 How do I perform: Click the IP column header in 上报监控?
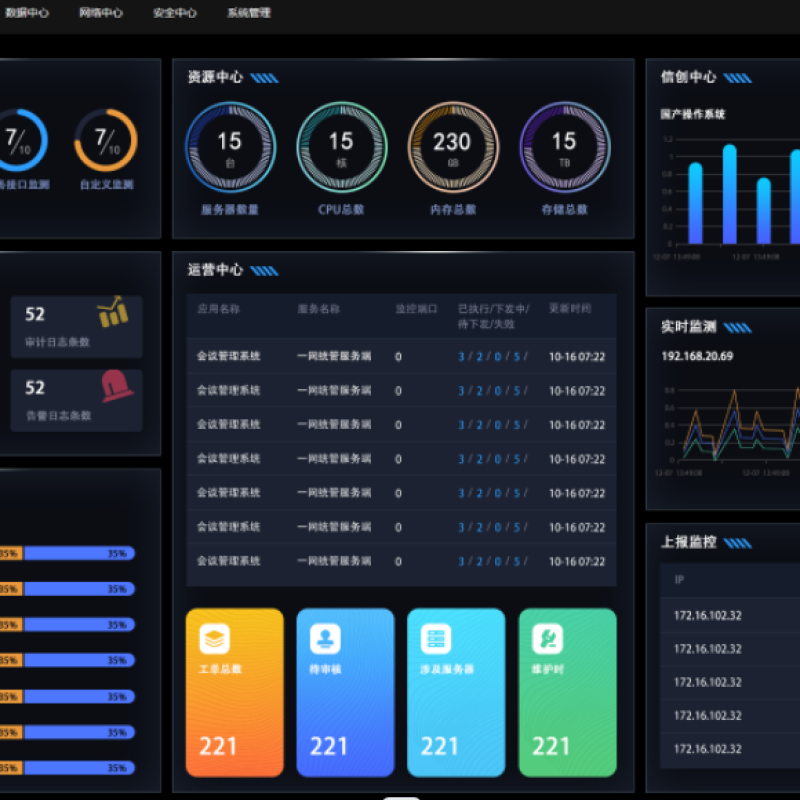680,580
